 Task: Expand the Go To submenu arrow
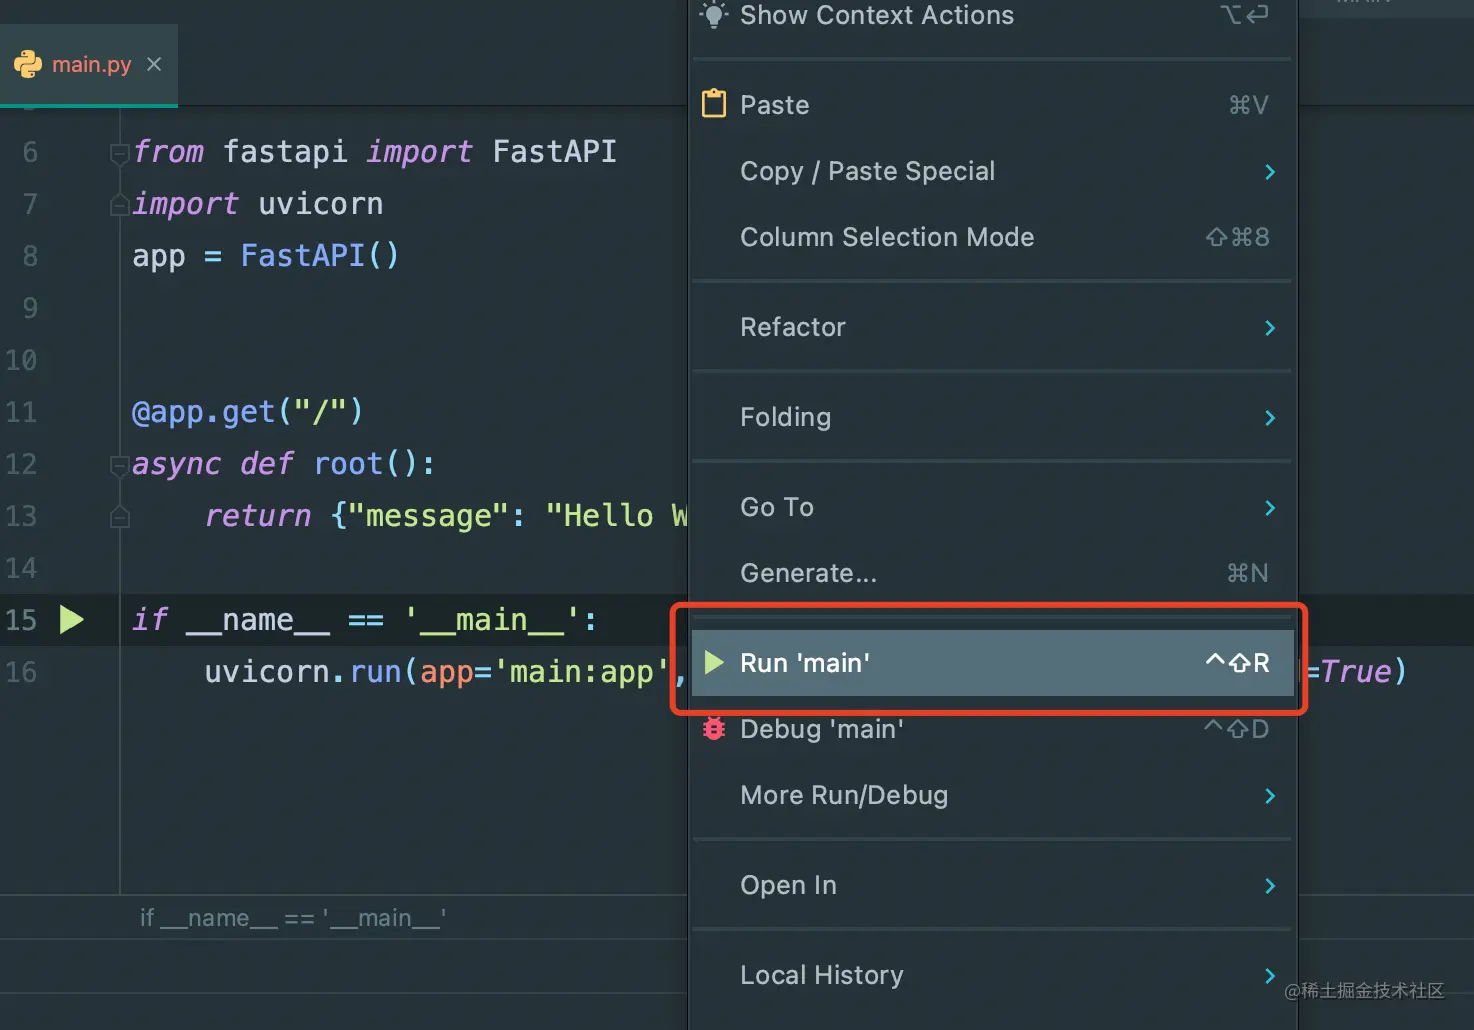1270,508
